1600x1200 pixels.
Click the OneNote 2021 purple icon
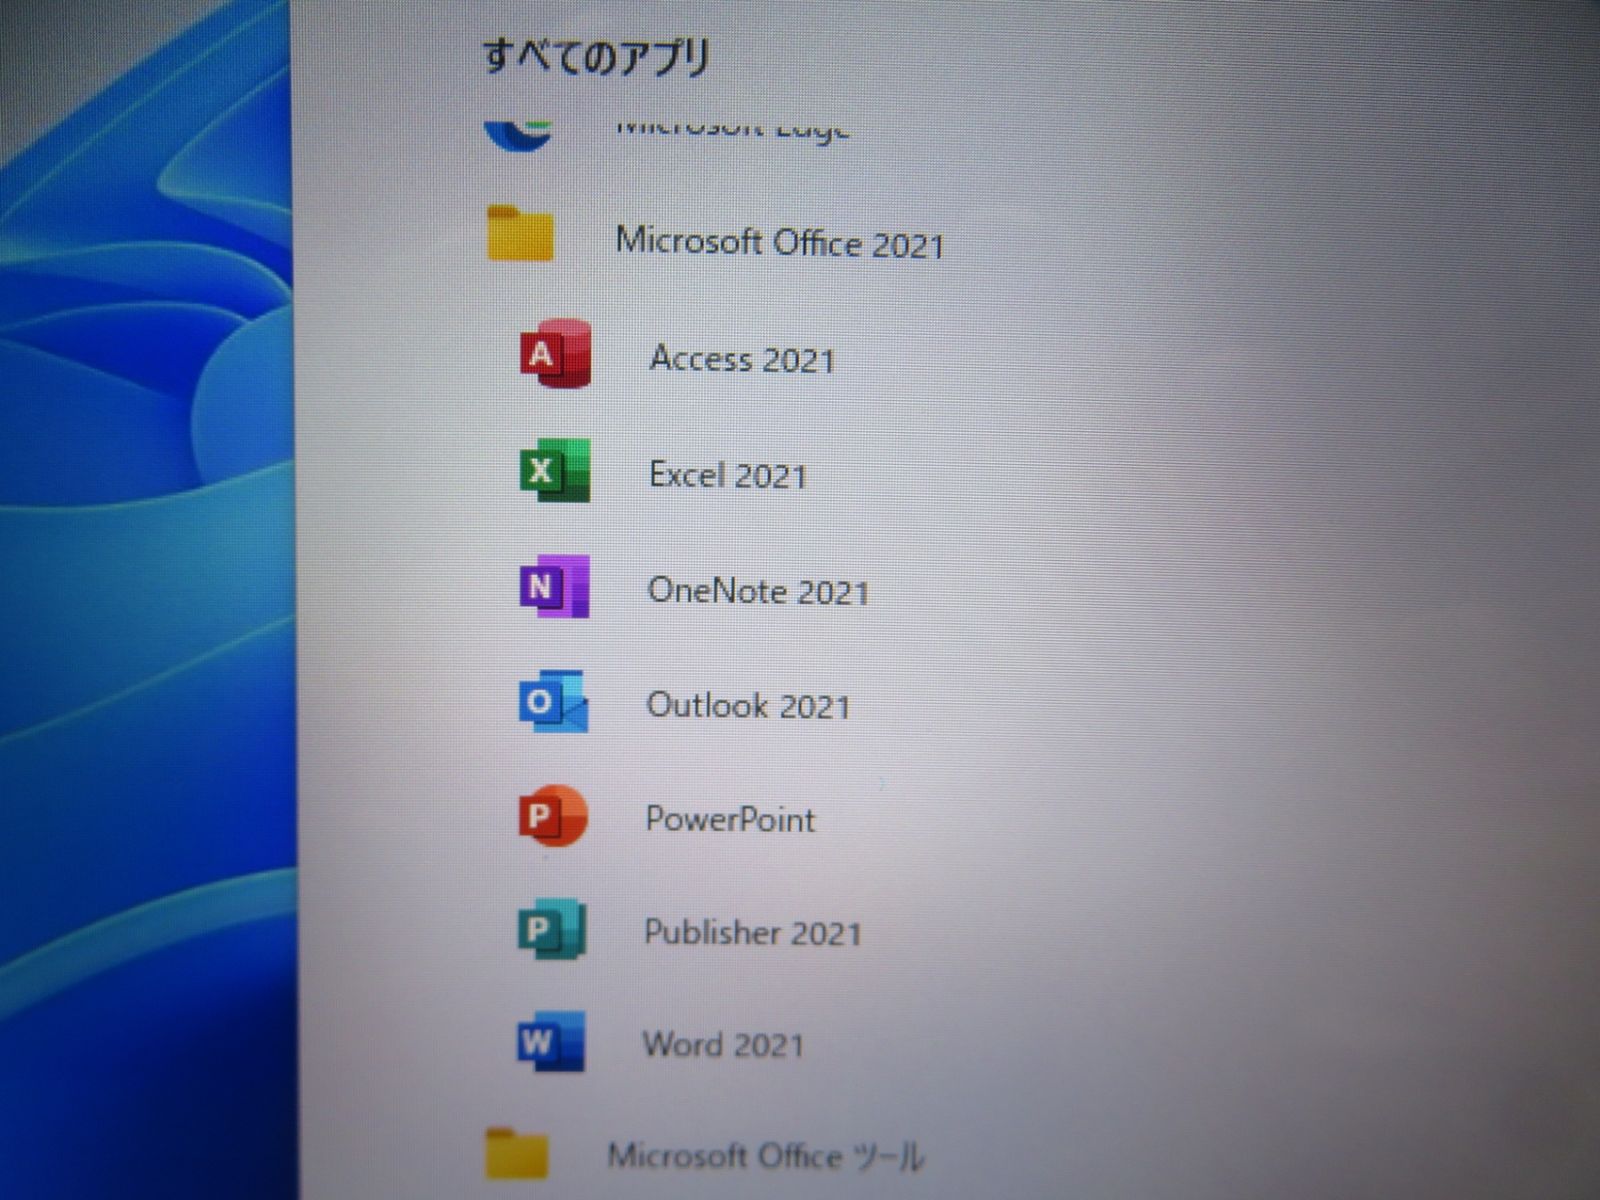pyautogui.click(x=554, y=586)
